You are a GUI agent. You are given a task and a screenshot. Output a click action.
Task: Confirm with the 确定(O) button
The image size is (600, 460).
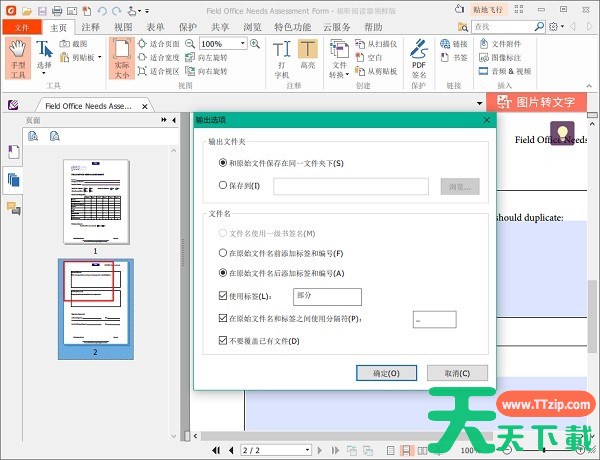[x=385, y=373]
